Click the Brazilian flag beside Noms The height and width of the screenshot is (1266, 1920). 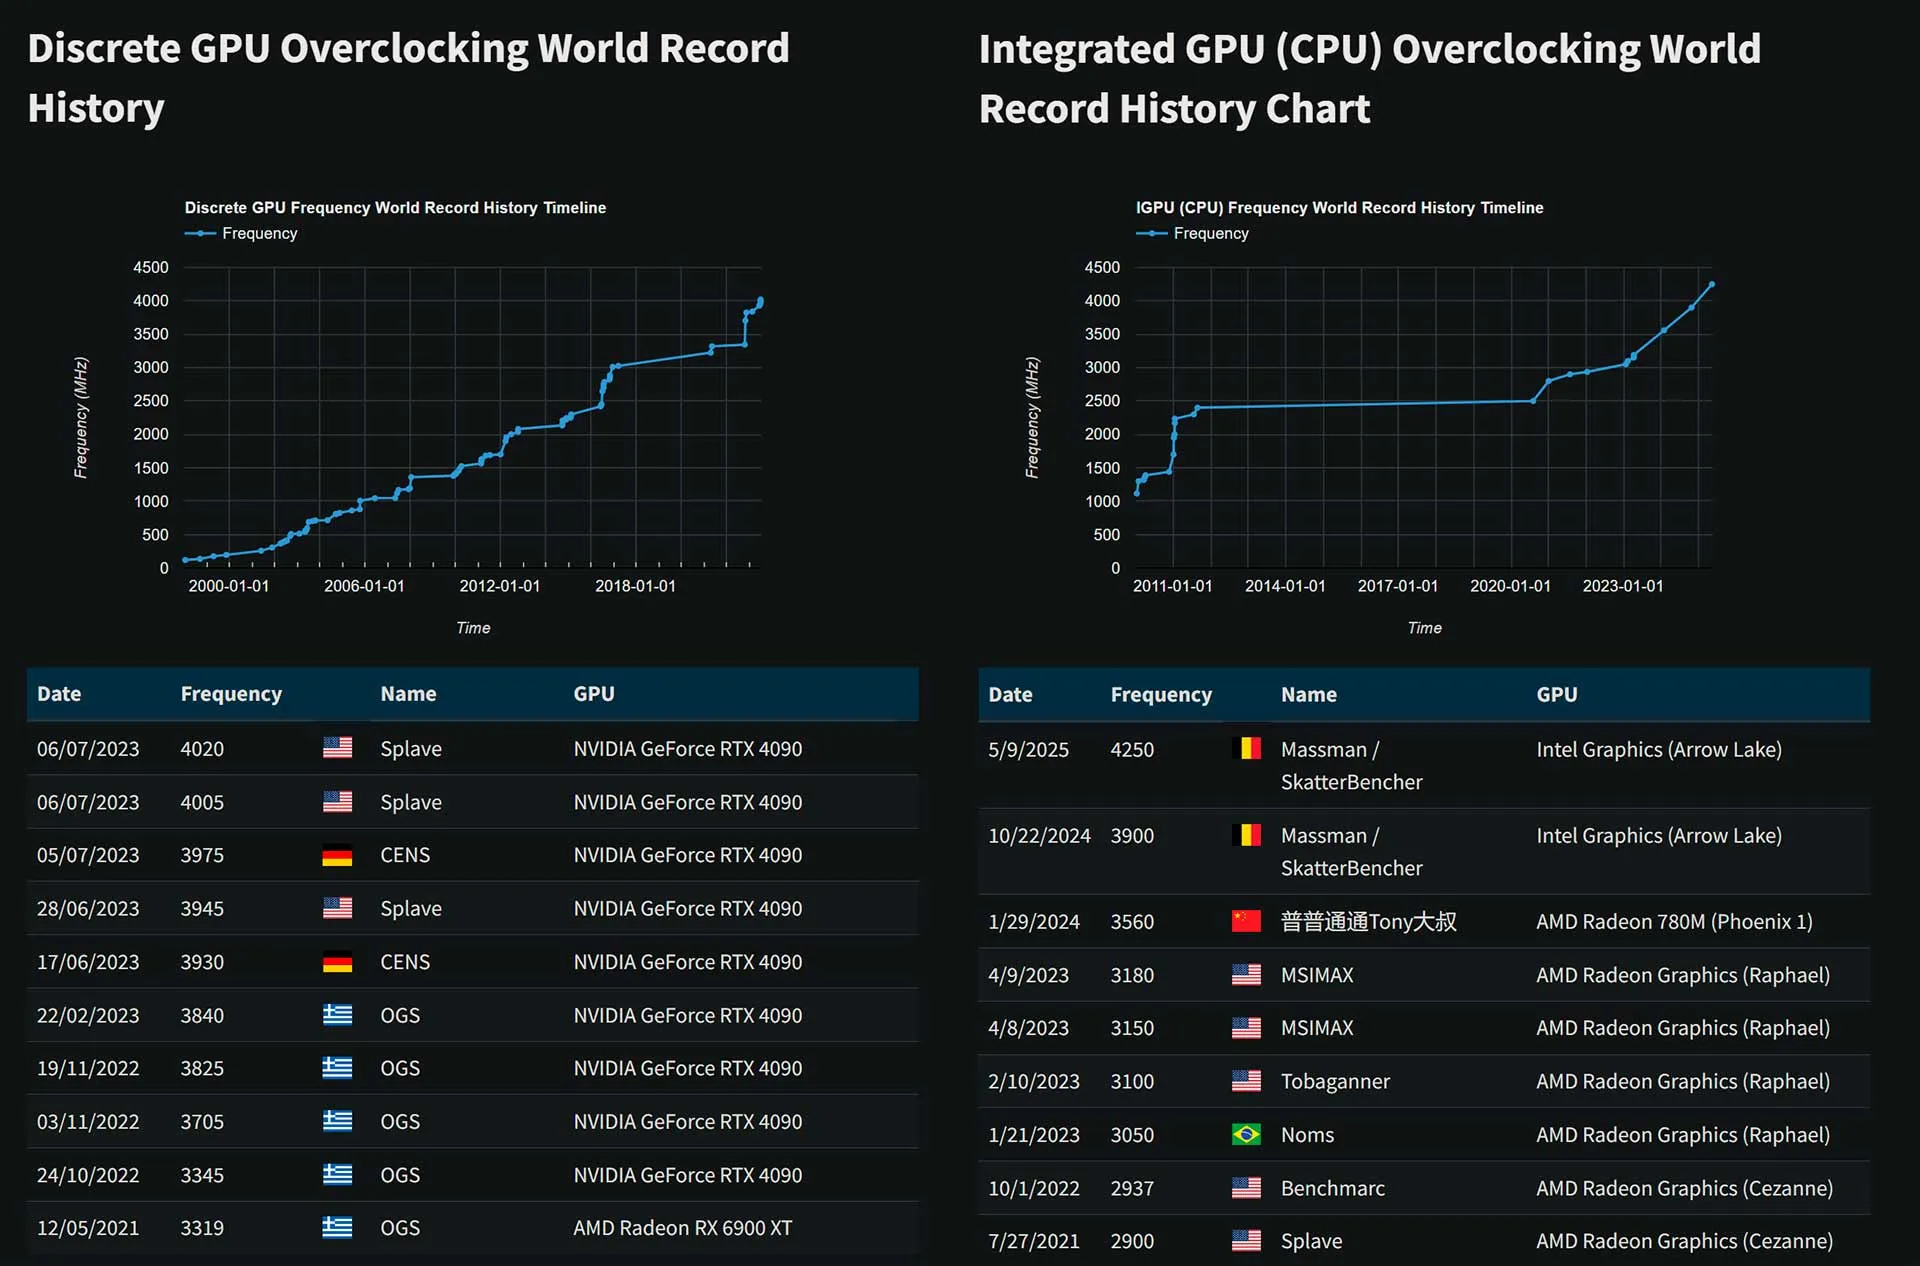click(x=1246, y=1135)
